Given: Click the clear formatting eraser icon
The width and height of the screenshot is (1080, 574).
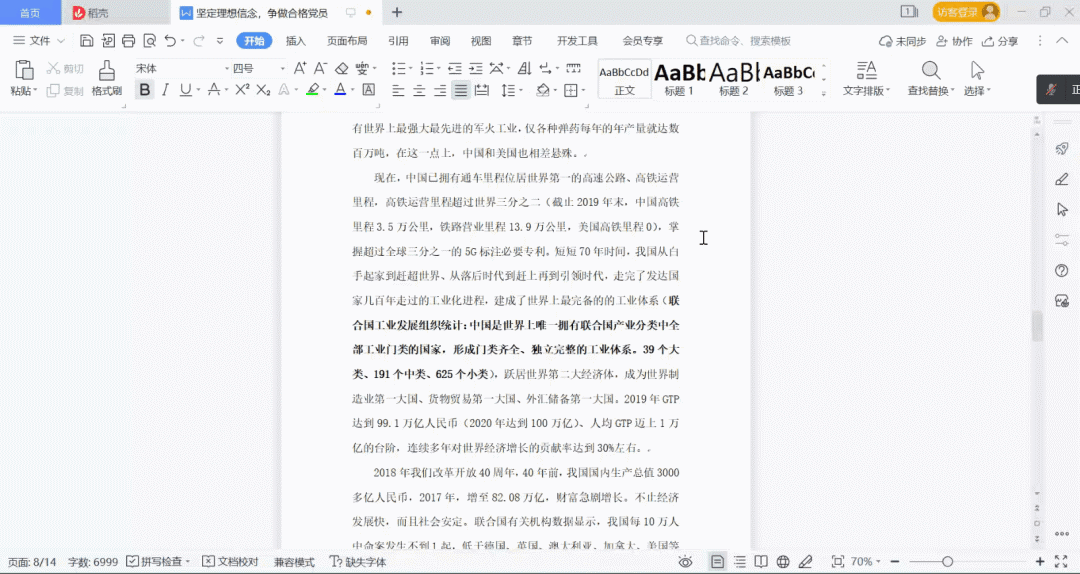Looking at the screenshot, I should point(341,68).
